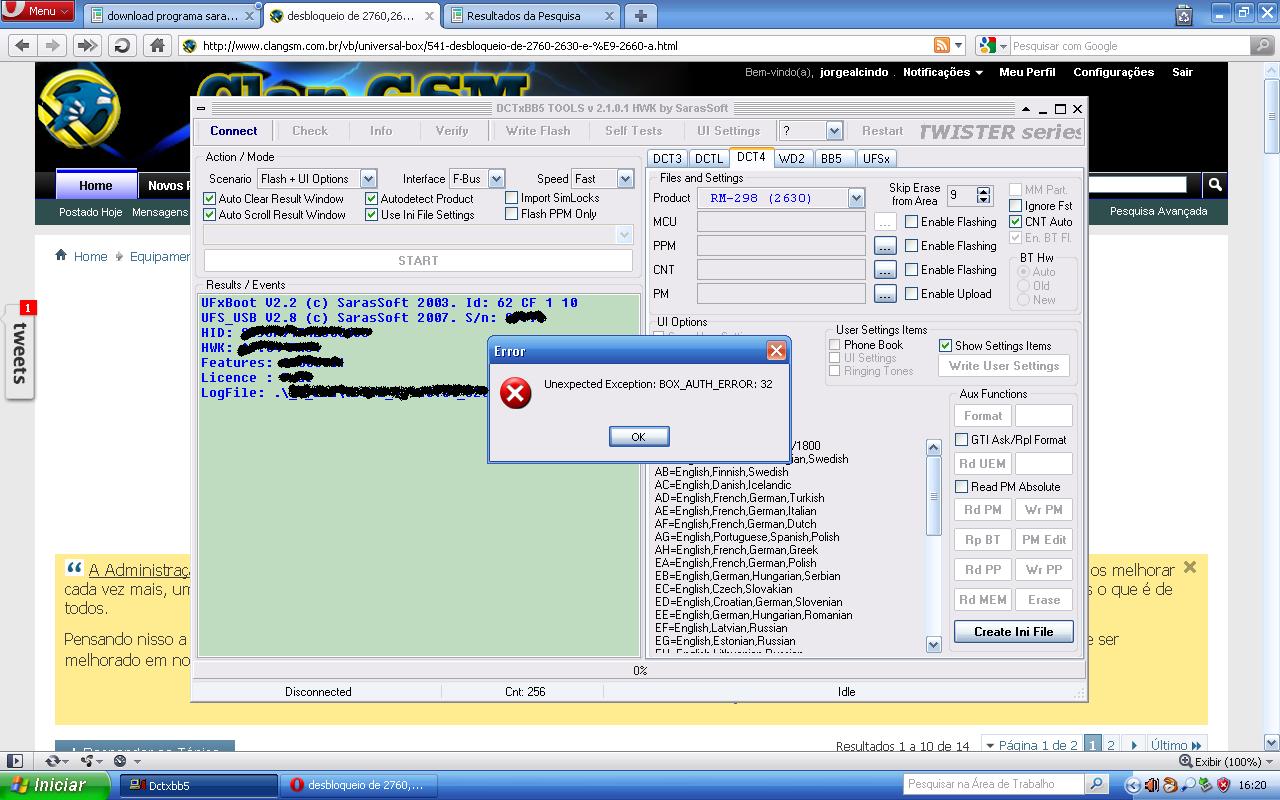1280x800 pixels.
Task: Browse for PPM file with ellipsis button
Action: pos(885,246)
